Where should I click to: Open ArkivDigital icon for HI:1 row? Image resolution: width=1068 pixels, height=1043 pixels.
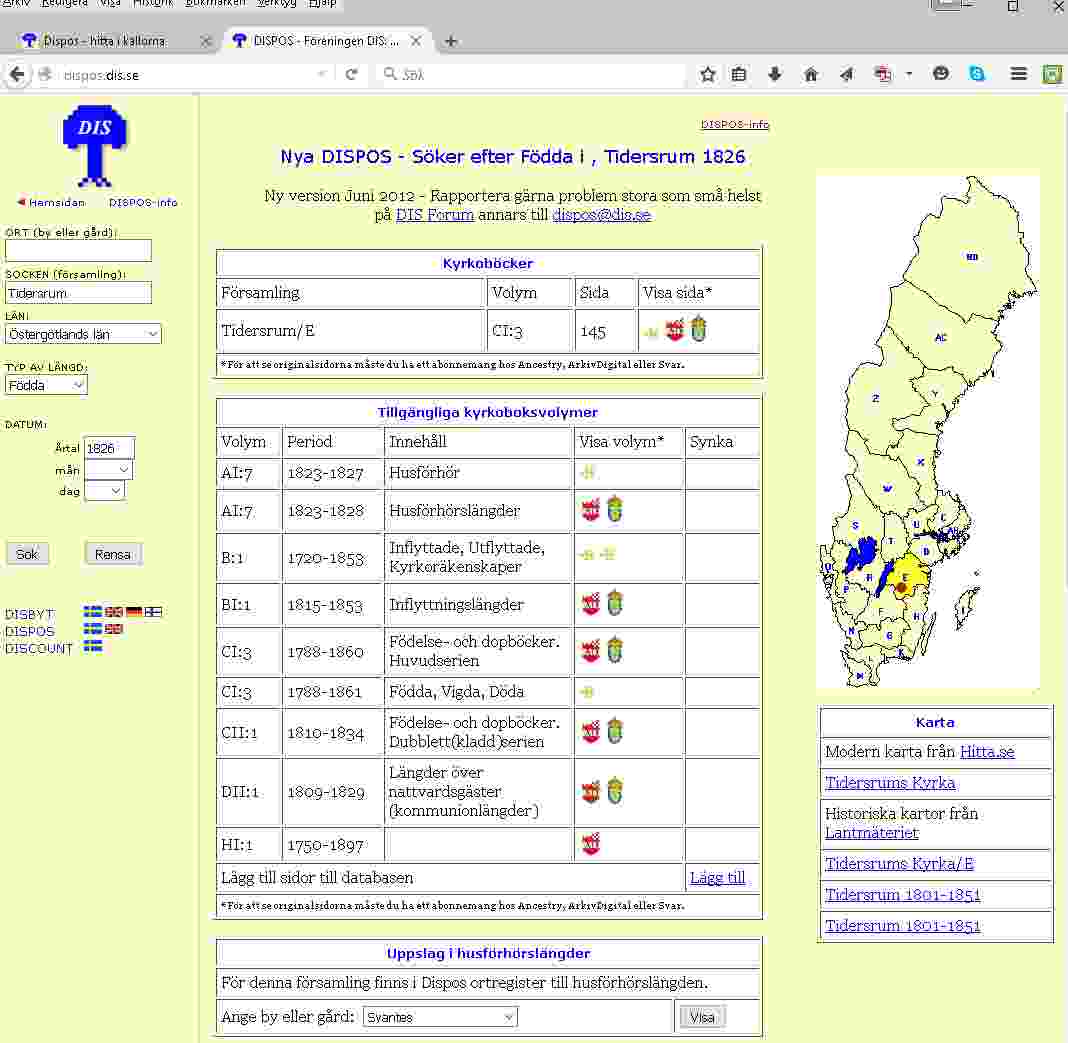click(591, 844)
